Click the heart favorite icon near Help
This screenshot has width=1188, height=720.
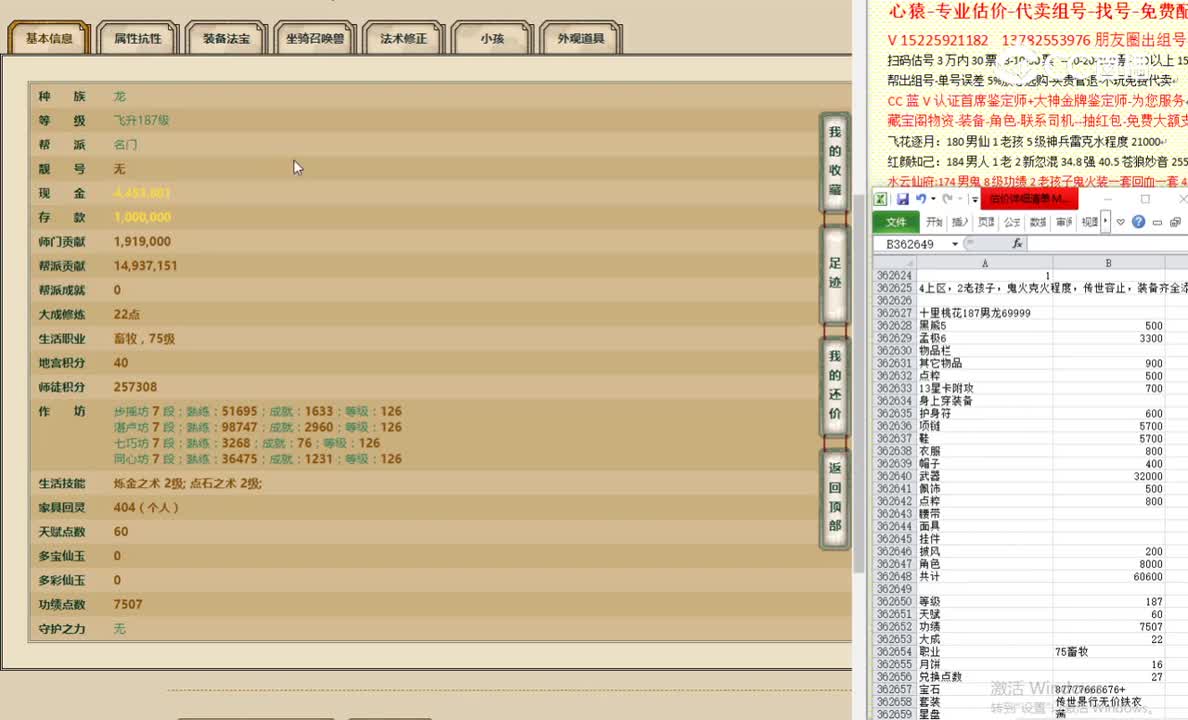tap(1120, 222)
